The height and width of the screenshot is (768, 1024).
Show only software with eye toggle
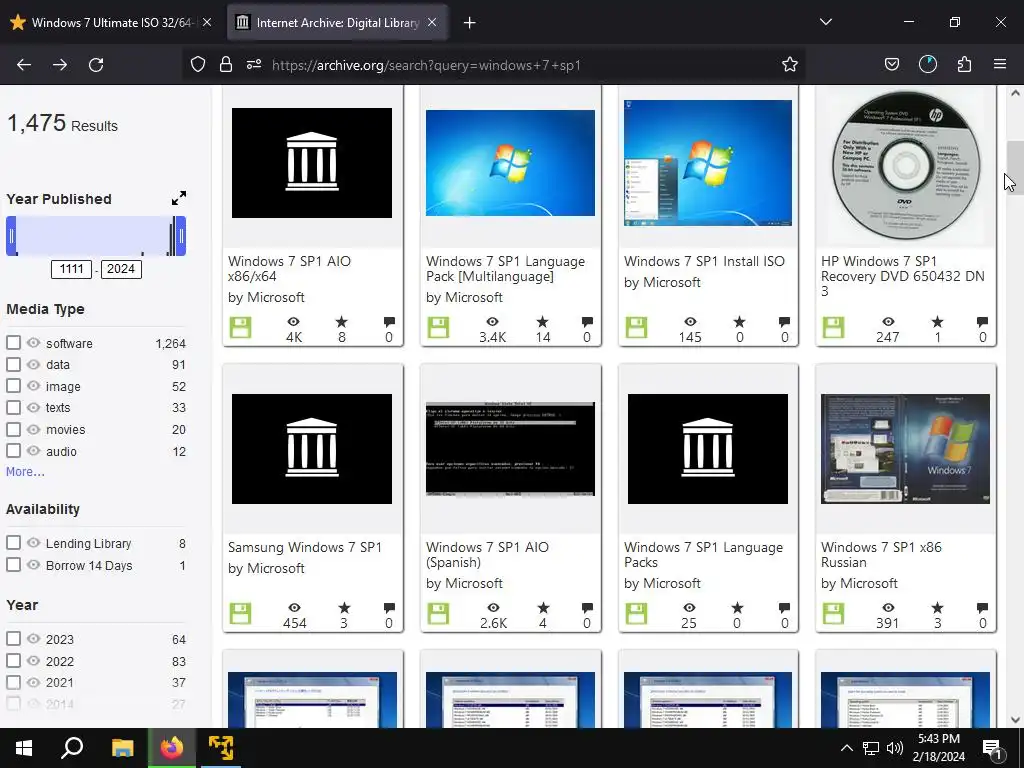(33, 342)
